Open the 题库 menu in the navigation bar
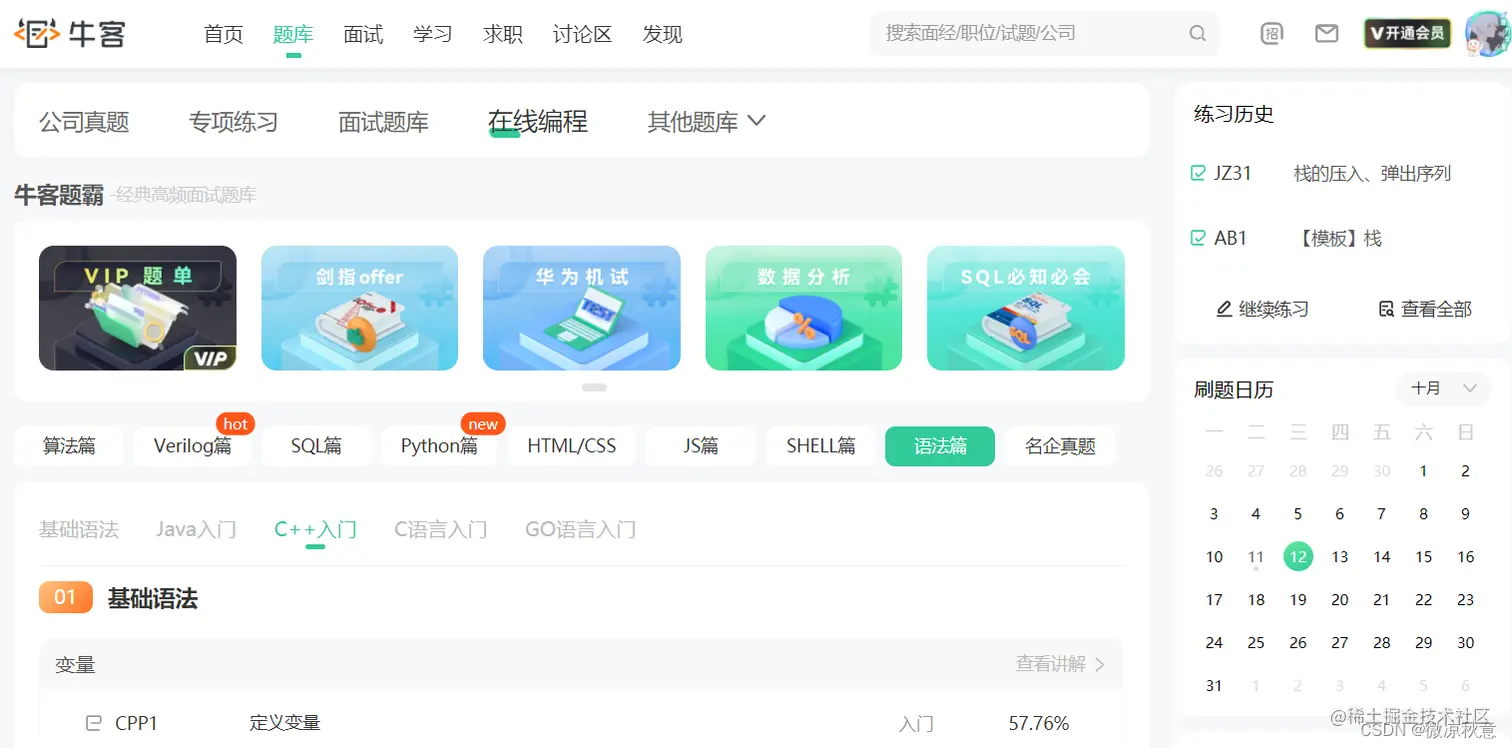Screen dimensions: 1512x748 (x=293, y=33)
